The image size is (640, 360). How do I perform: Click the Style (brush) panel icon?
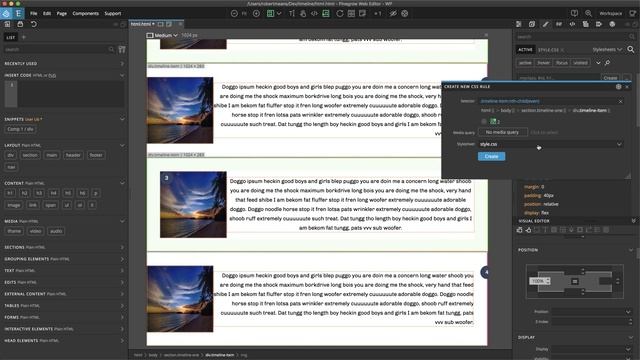(545, 24)
